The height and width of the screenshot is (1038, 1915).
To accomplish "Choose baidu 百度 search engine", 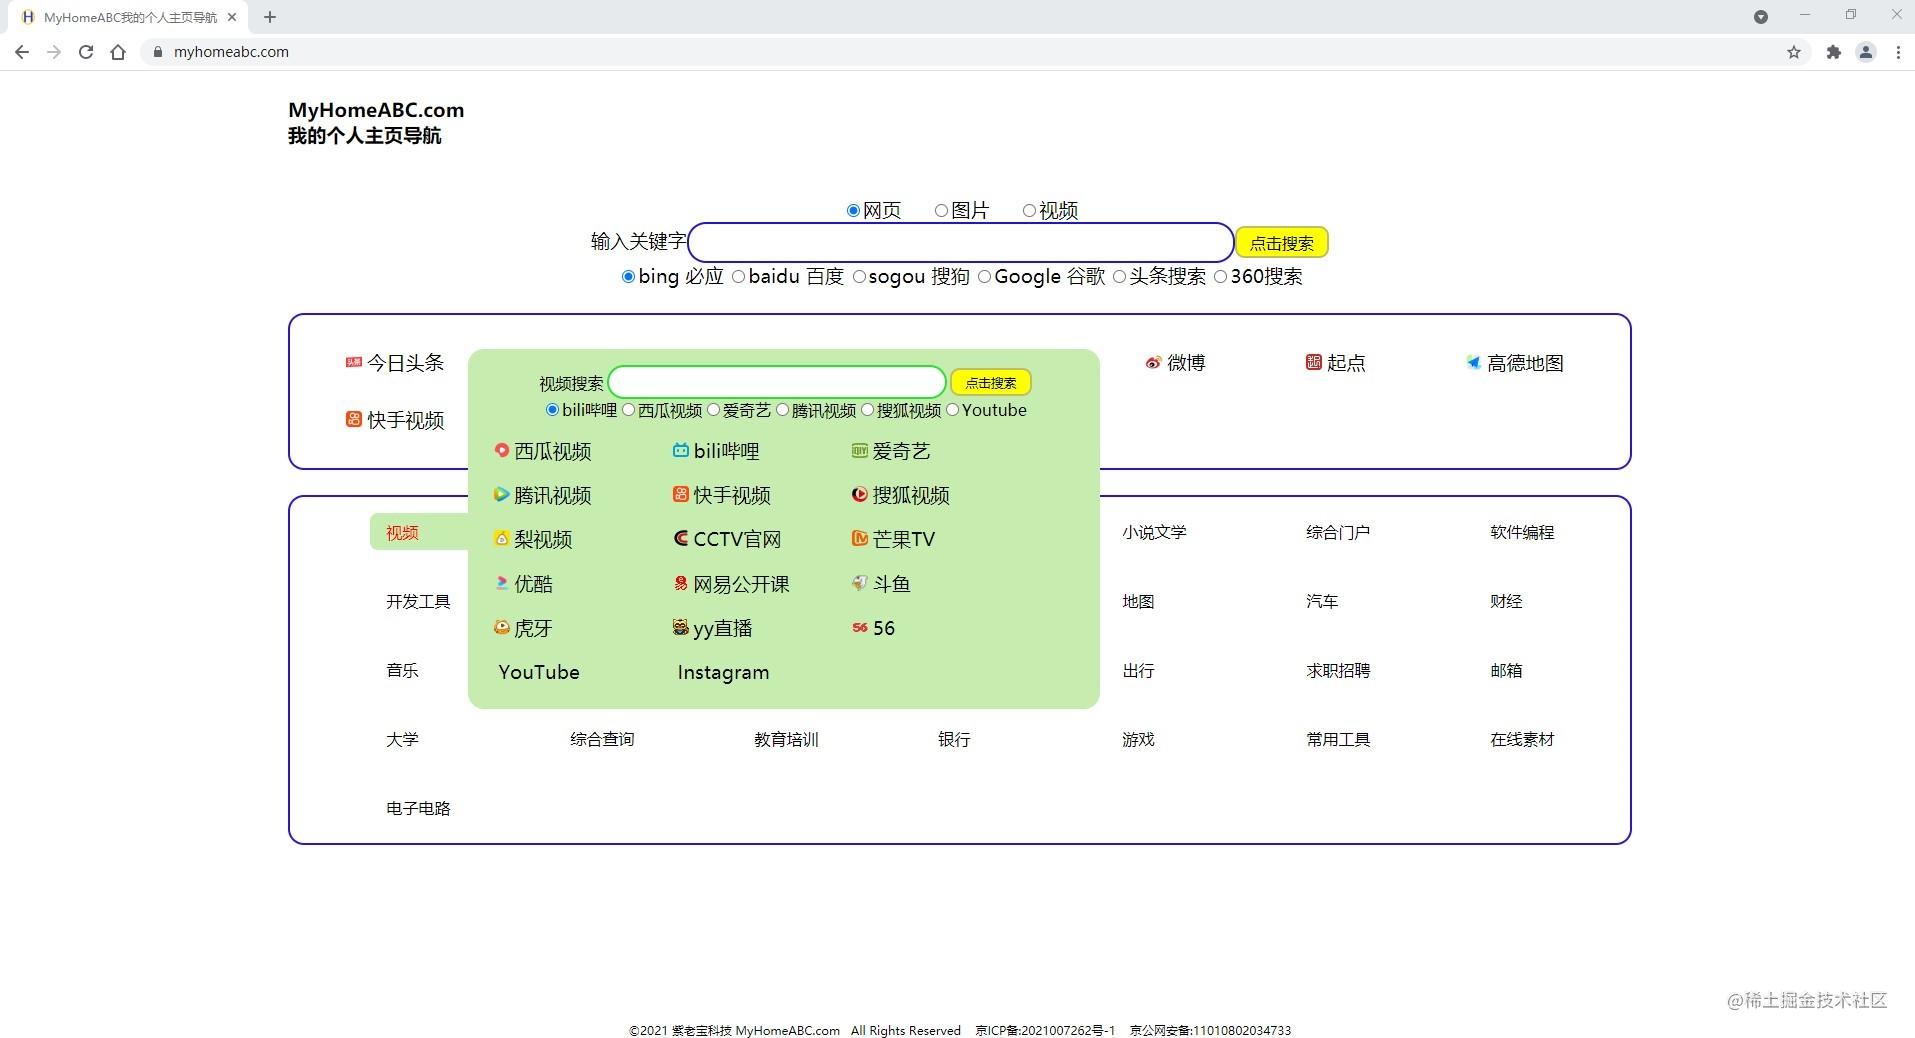I will point(738,276).
